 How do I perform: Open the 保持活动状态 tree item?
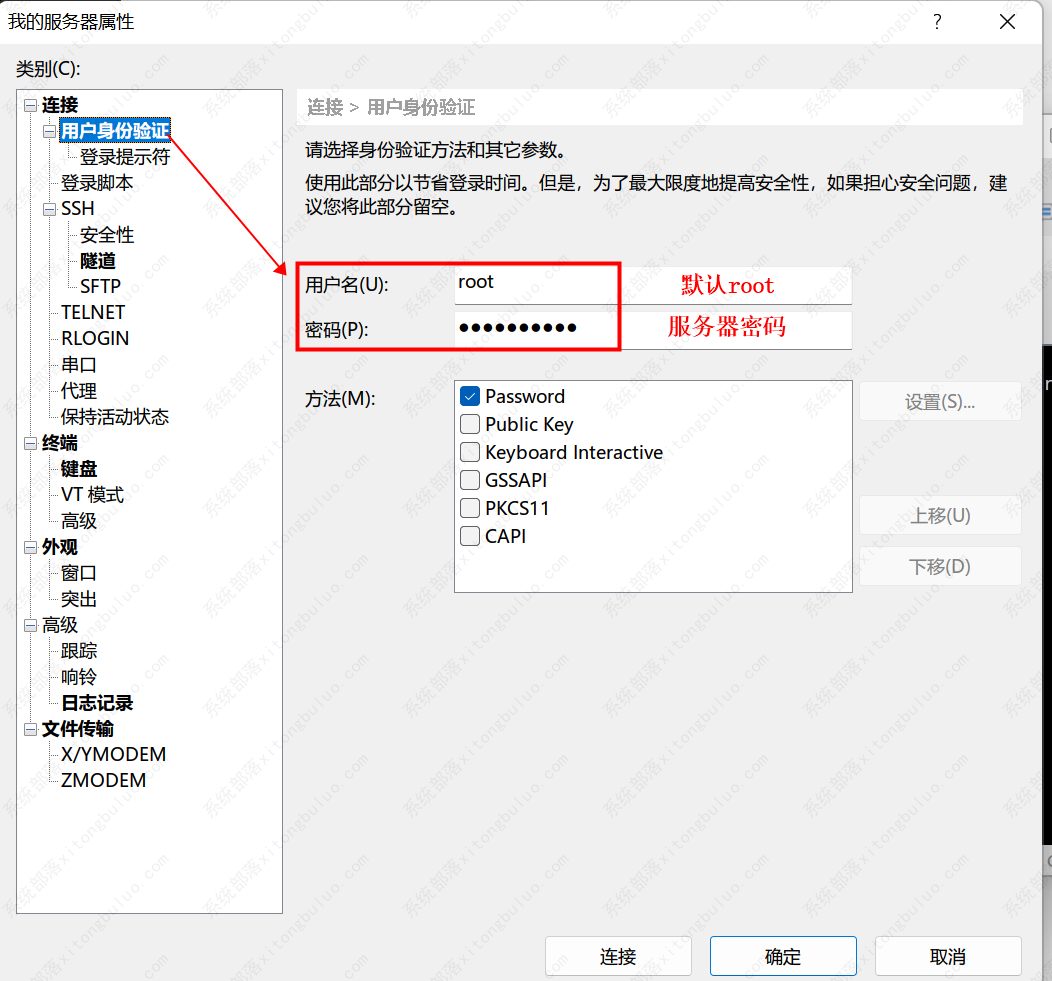pyautogui.click(x=115, y=417)
